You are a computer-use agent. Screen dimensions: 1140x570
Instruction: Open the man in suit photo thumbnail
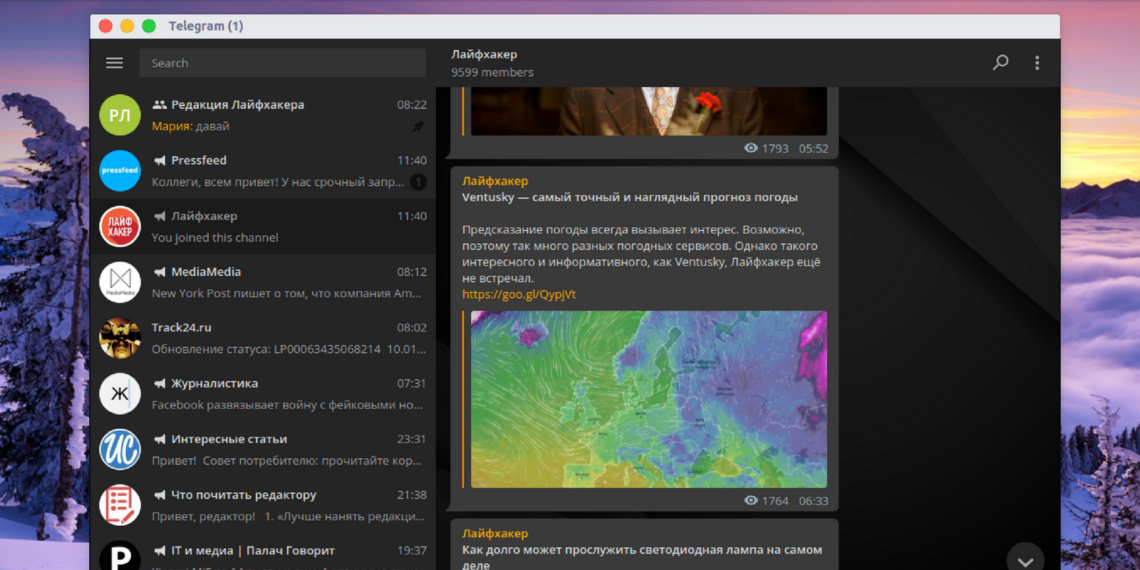tap(648, 112)
